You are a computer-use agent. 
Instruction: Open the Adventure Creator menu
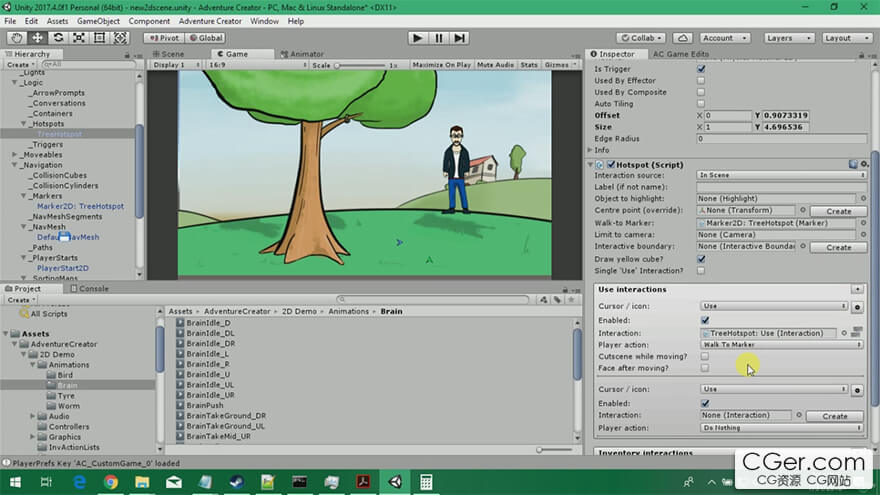[x=210, y=20]
